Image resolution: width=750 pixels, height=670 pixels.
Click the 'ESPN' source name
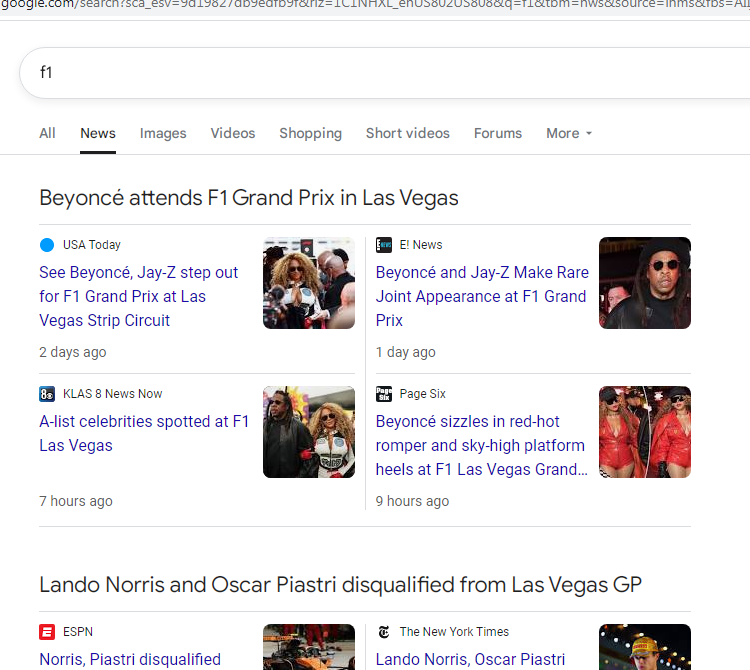click(x=78, y=632)
